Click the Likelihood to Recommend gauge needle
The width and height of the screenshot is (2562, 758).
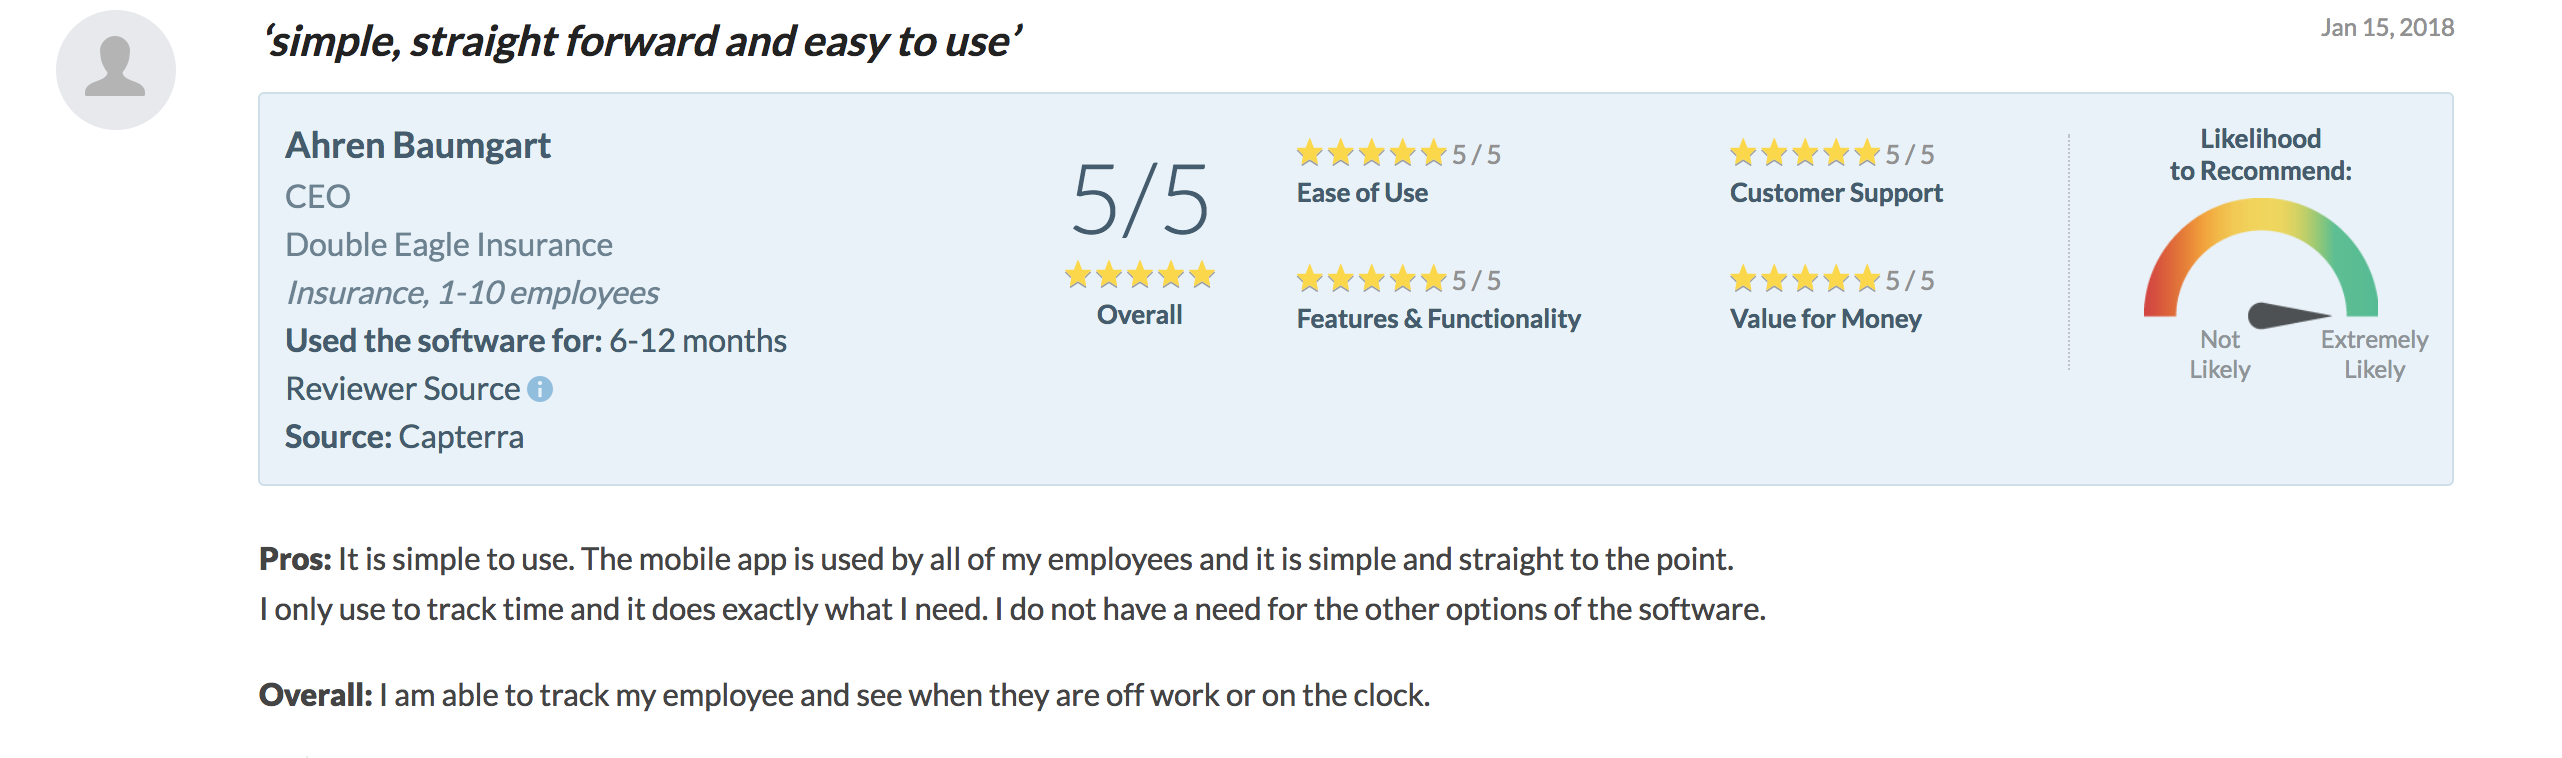tap(2288, 316)
